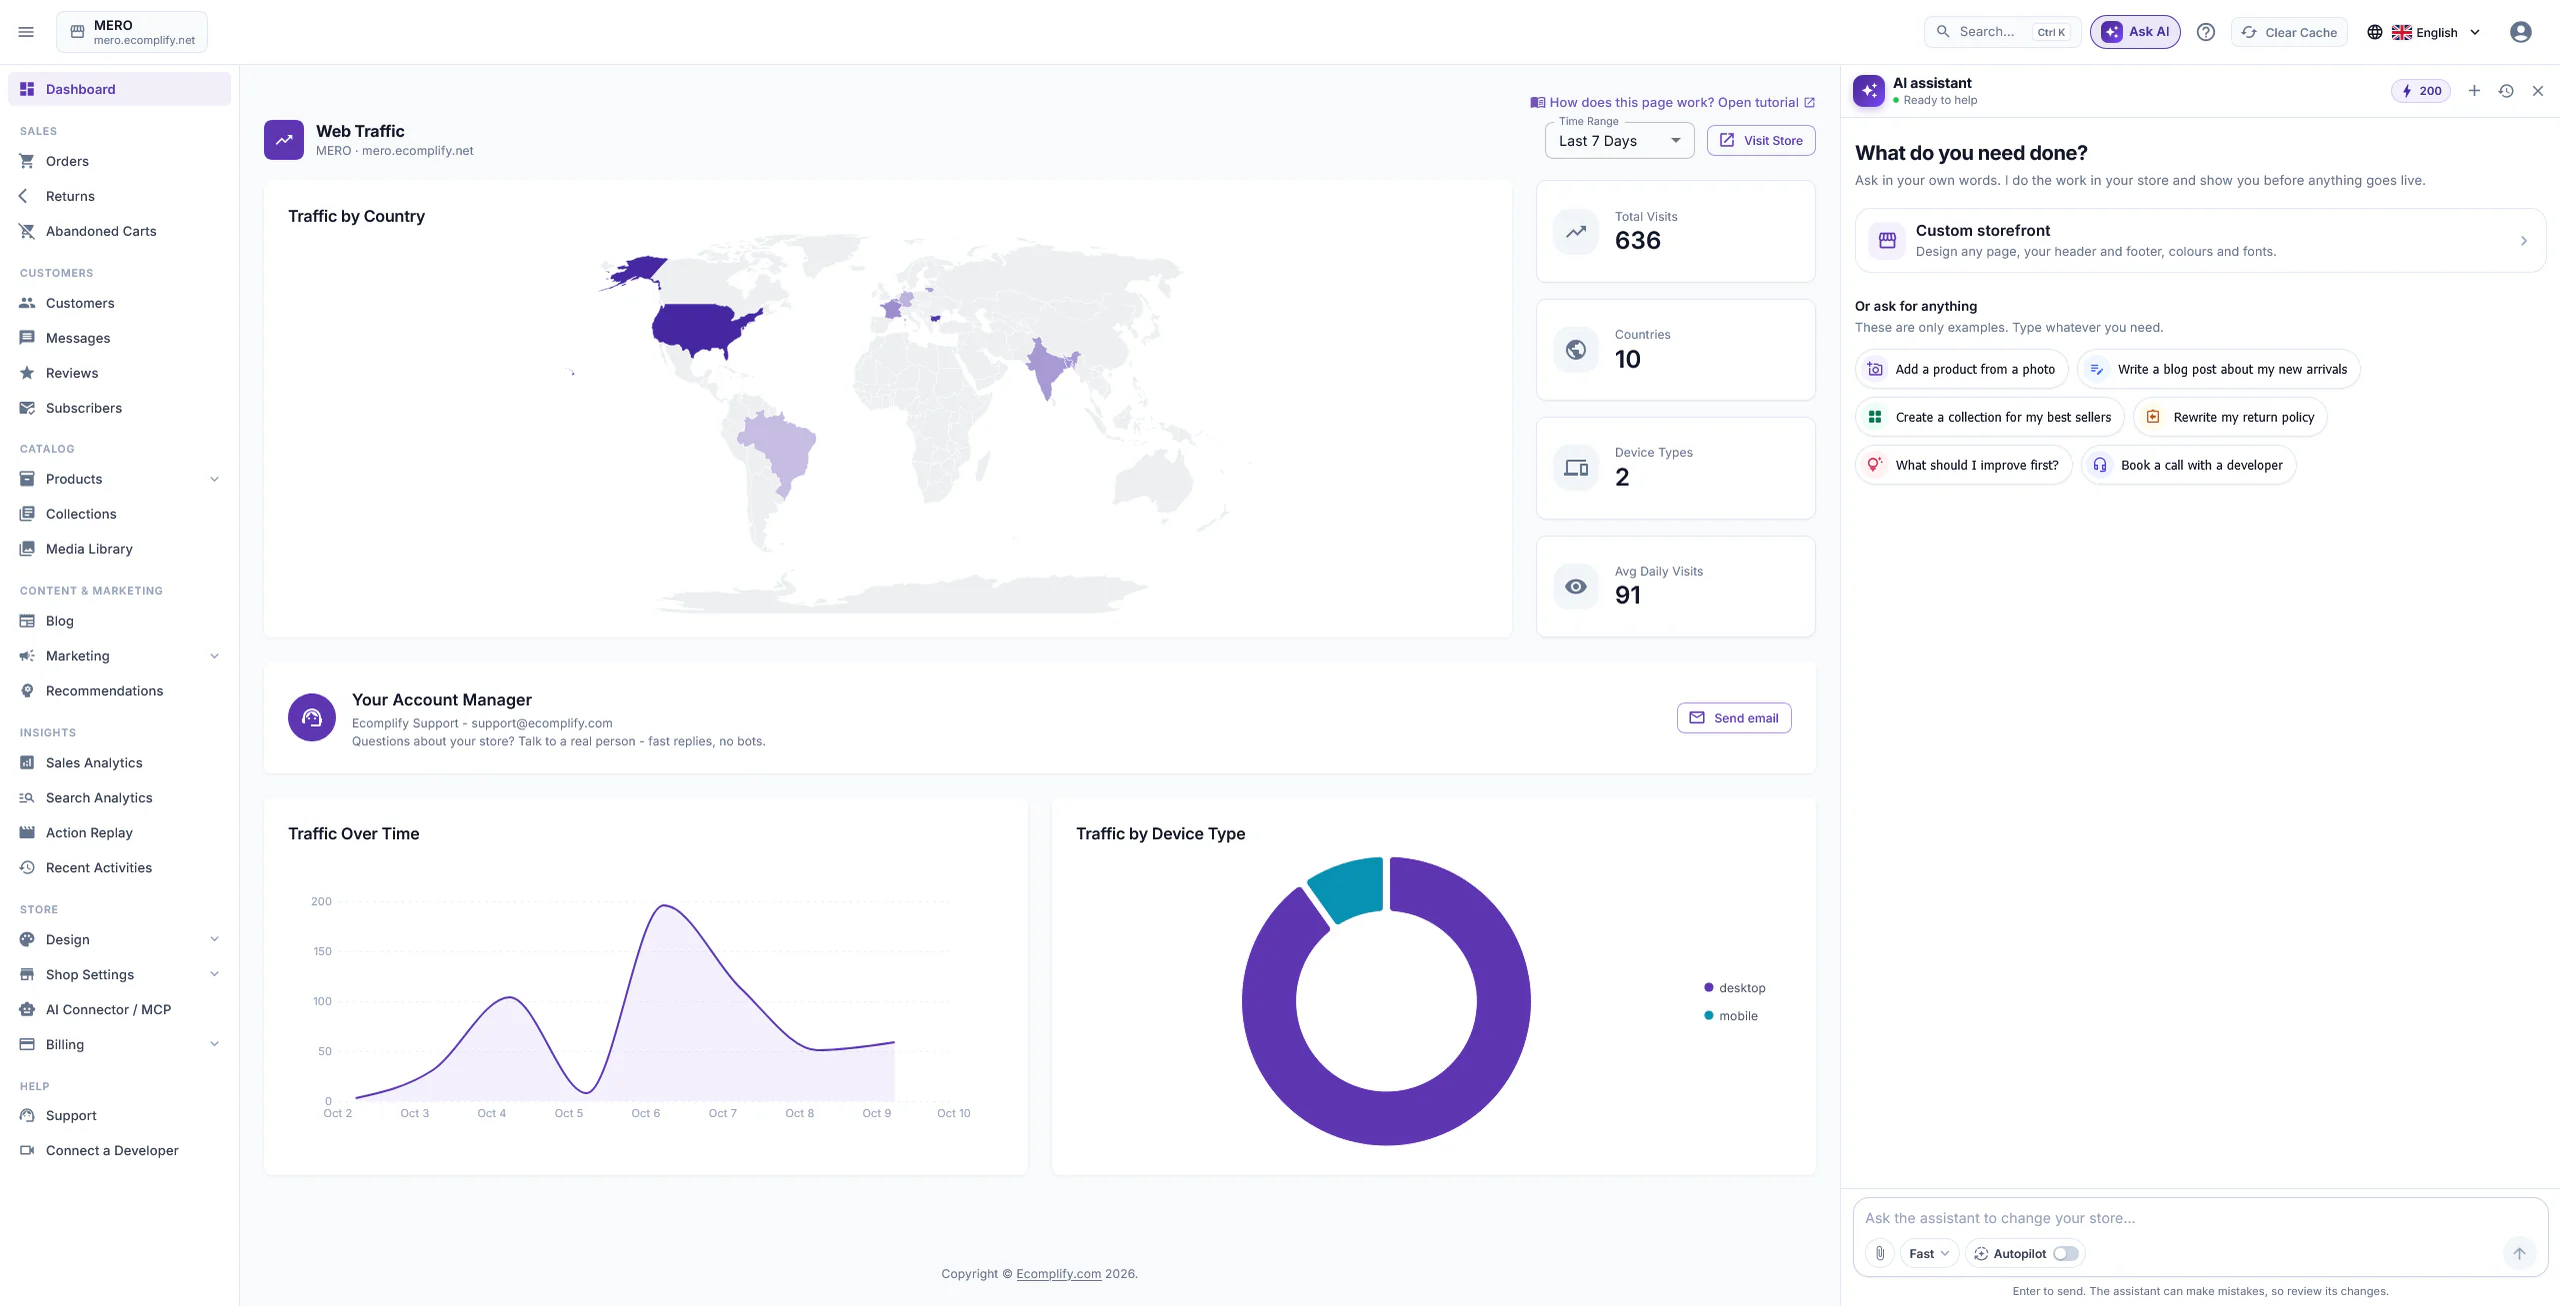
Task: Expand the Design submenu
Action: point(214,939)
